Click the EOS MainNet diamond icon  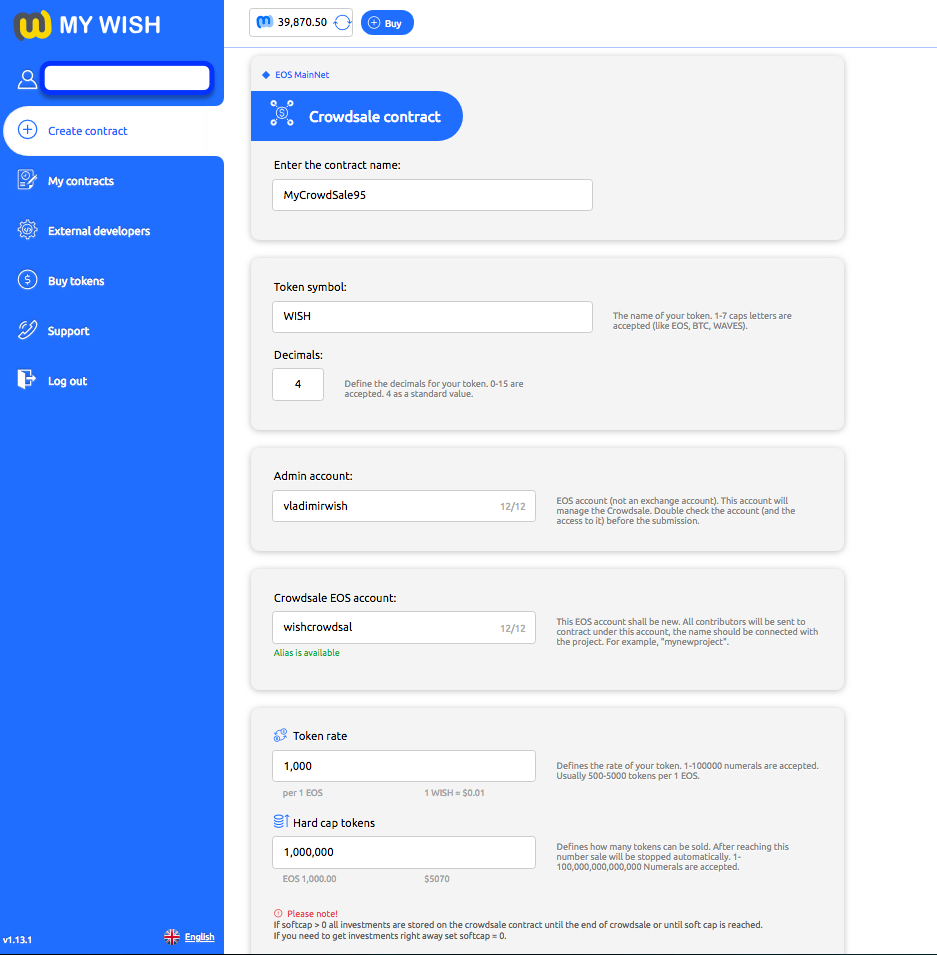[x=266, y=75]
